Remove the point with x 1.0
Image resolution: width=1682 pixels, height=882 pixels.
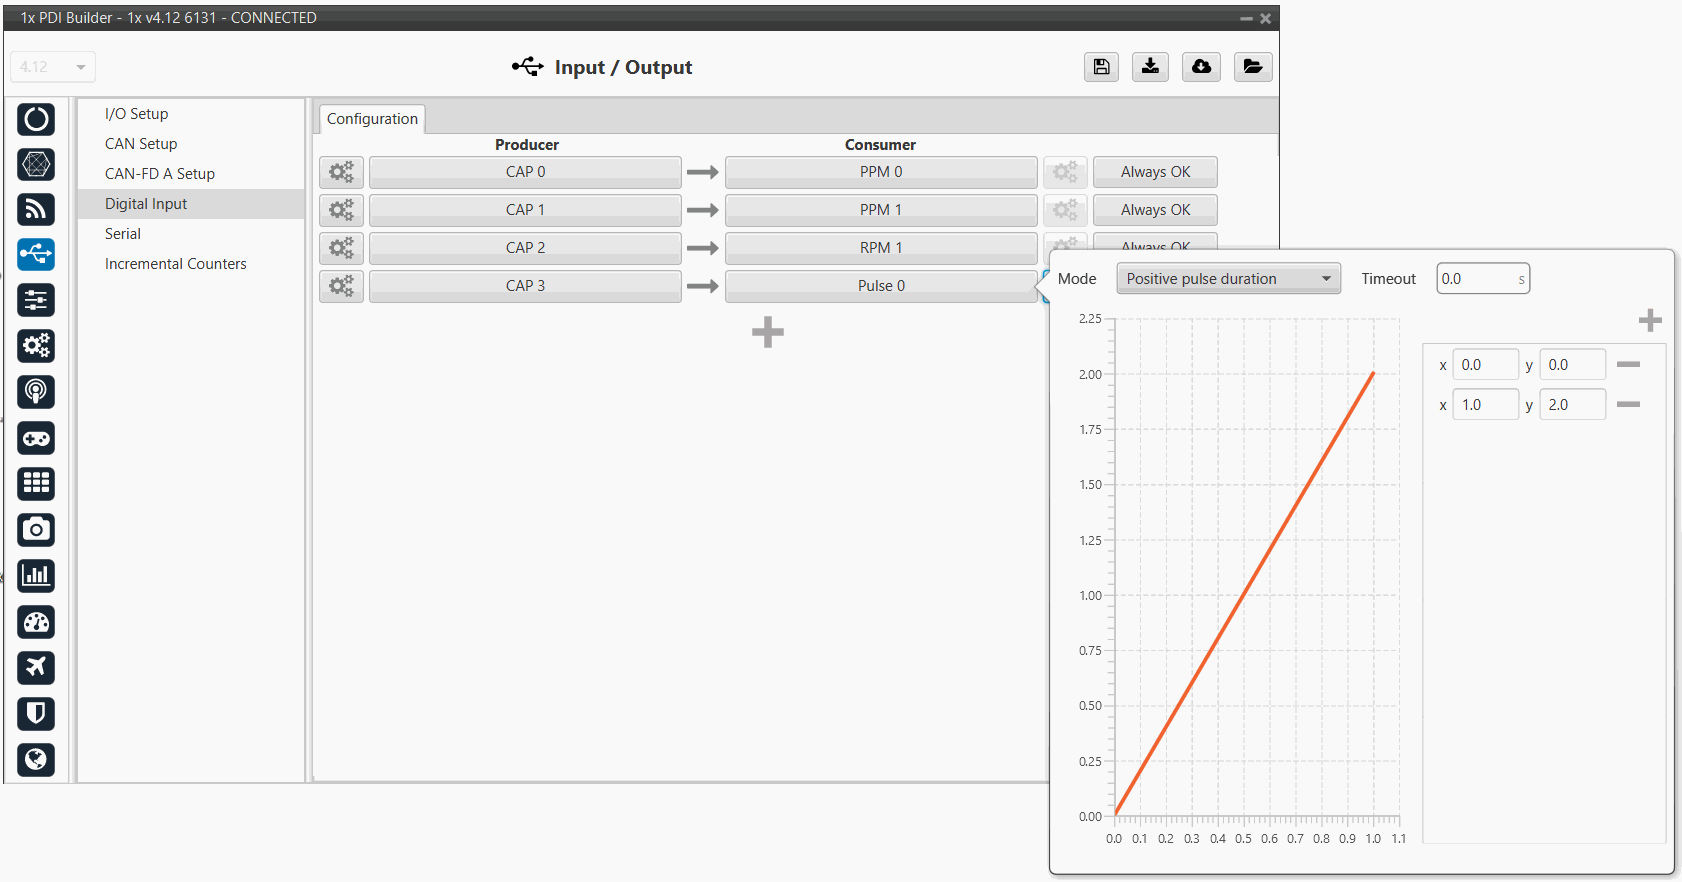[1628, 404]
